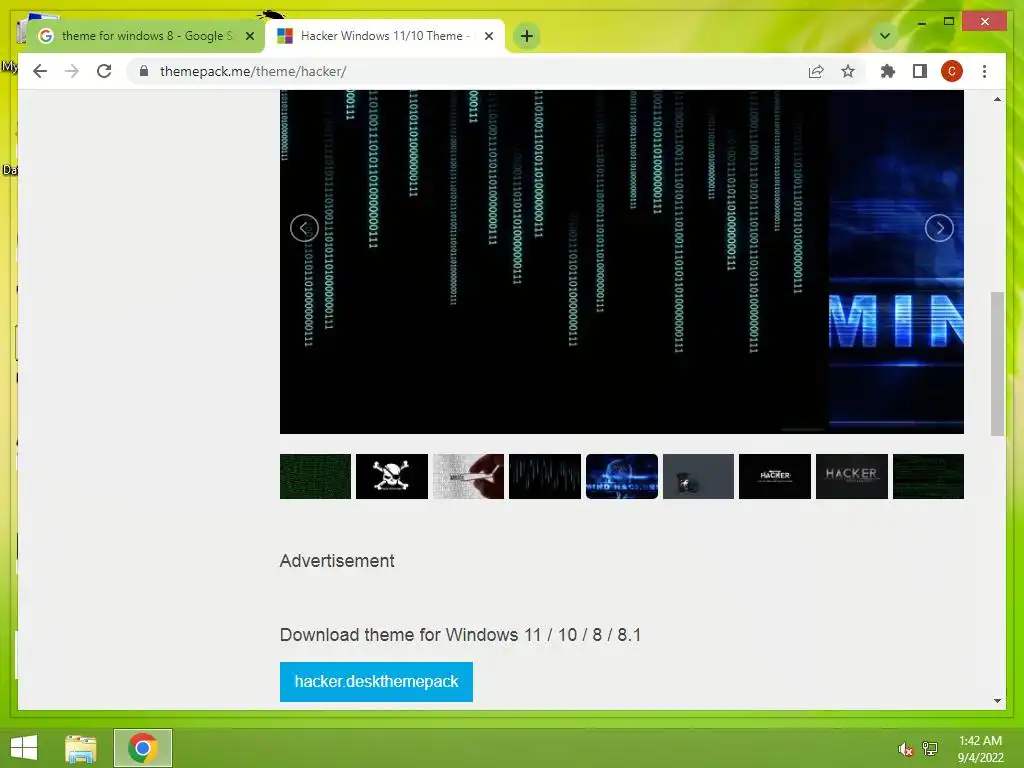Viewport: 1024px width, 768px height.
Task: Reload the themepack page
Action: [x=104, y=71]
